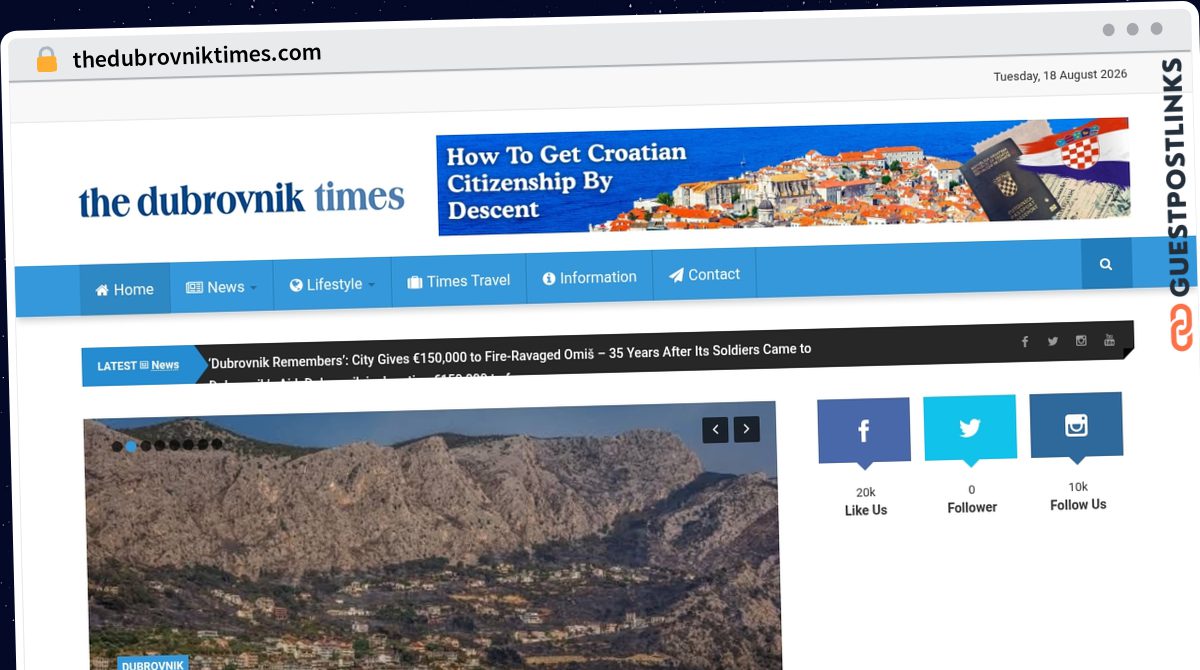The image size is (1200, 670).
Task: Expand the Lifestyle dropdown menu
Action: (x=332, y=285)
